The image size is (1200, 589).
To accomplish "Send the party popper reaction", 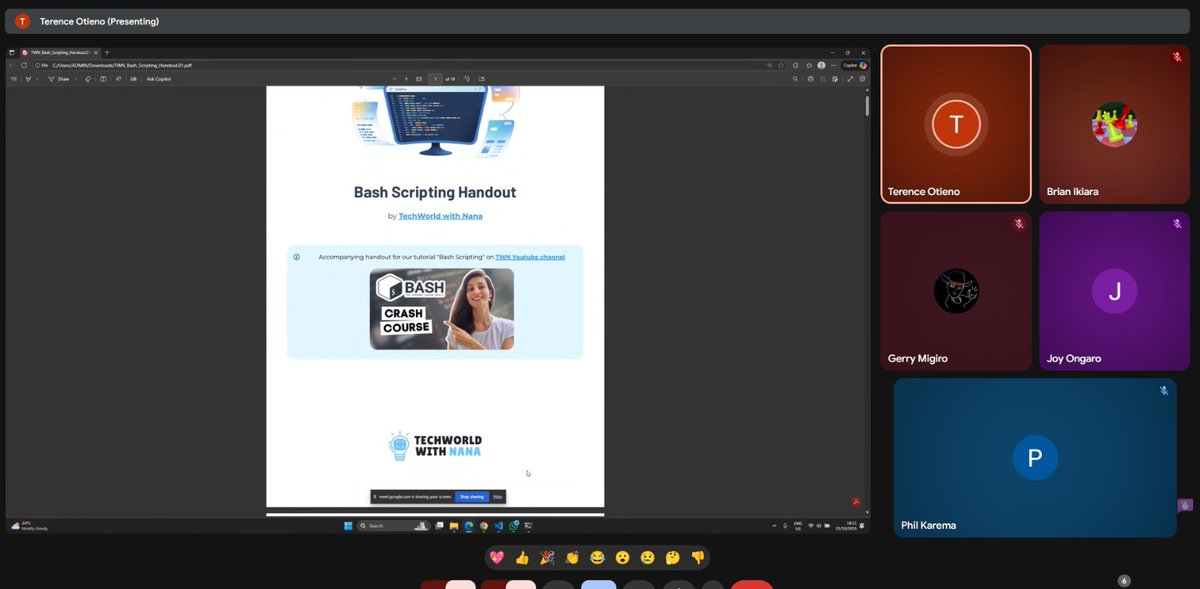I will pyautogui.click(x=547, y=558).
